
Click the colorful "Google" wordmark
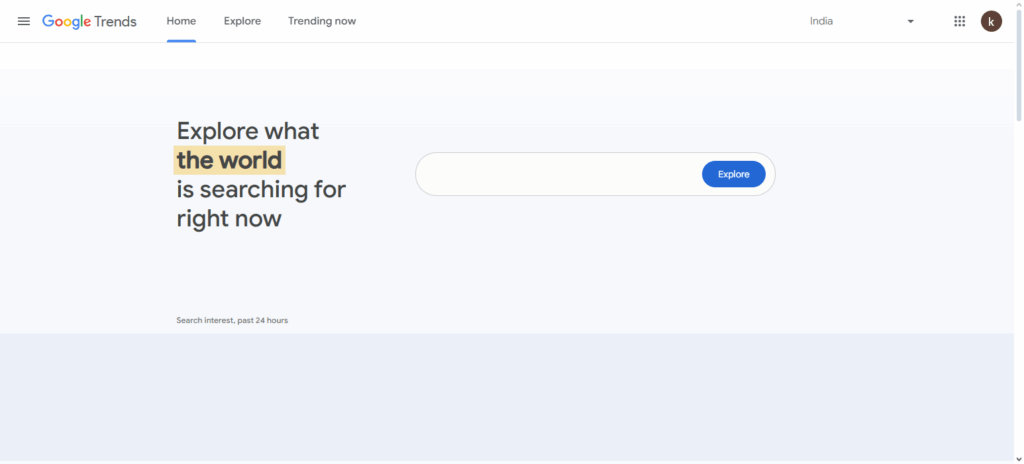65,21
